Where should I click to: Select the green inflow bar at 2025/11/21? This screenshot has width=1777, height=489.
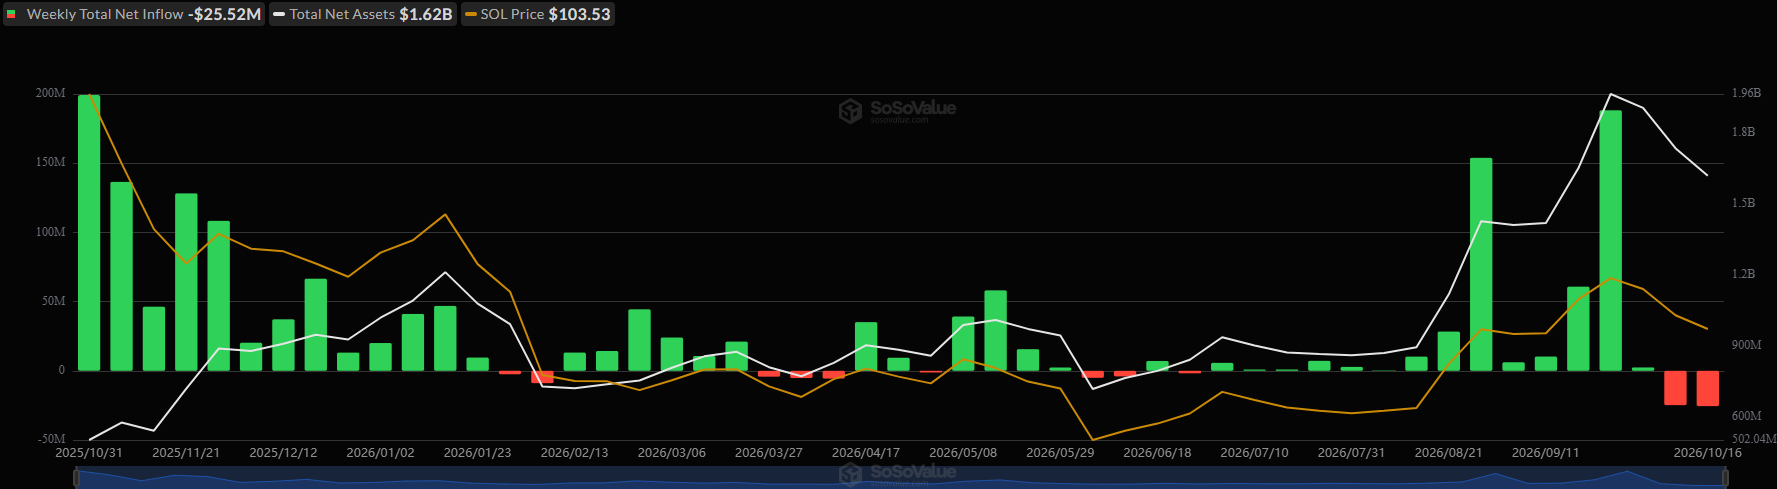pyautogui.click(x=186, y=282)
